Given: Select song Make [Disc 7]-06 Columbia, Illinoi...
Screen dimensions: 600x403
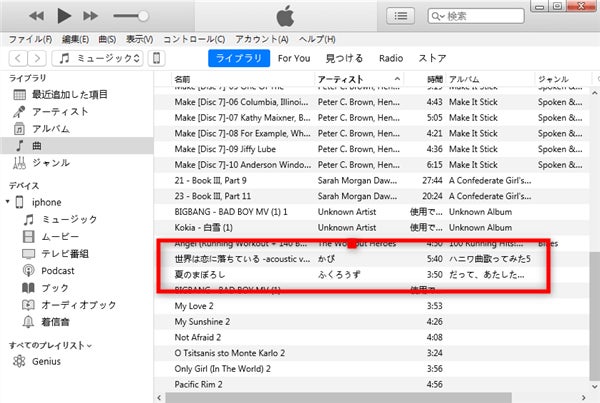Looking at the screenshot, I should [371, 102].
